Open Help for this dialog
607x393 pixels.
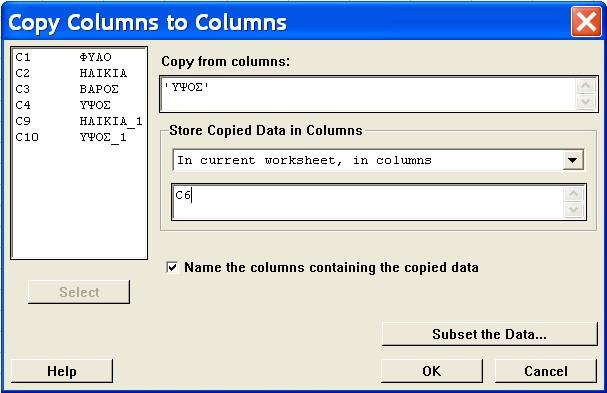pyautogui.click(x=62, y=371)
